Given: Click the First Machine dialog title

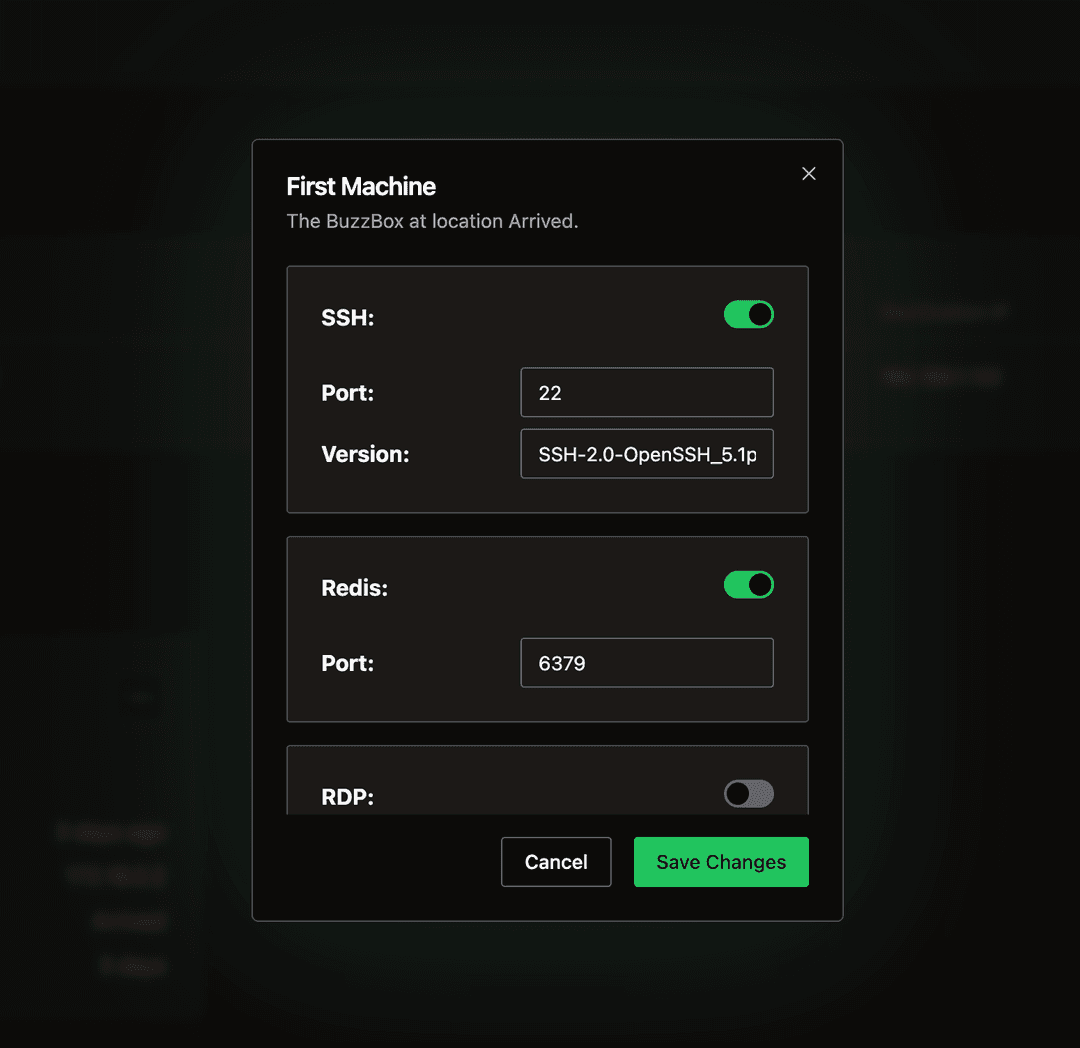Looking at the screenshot, I should pos(361,187).
